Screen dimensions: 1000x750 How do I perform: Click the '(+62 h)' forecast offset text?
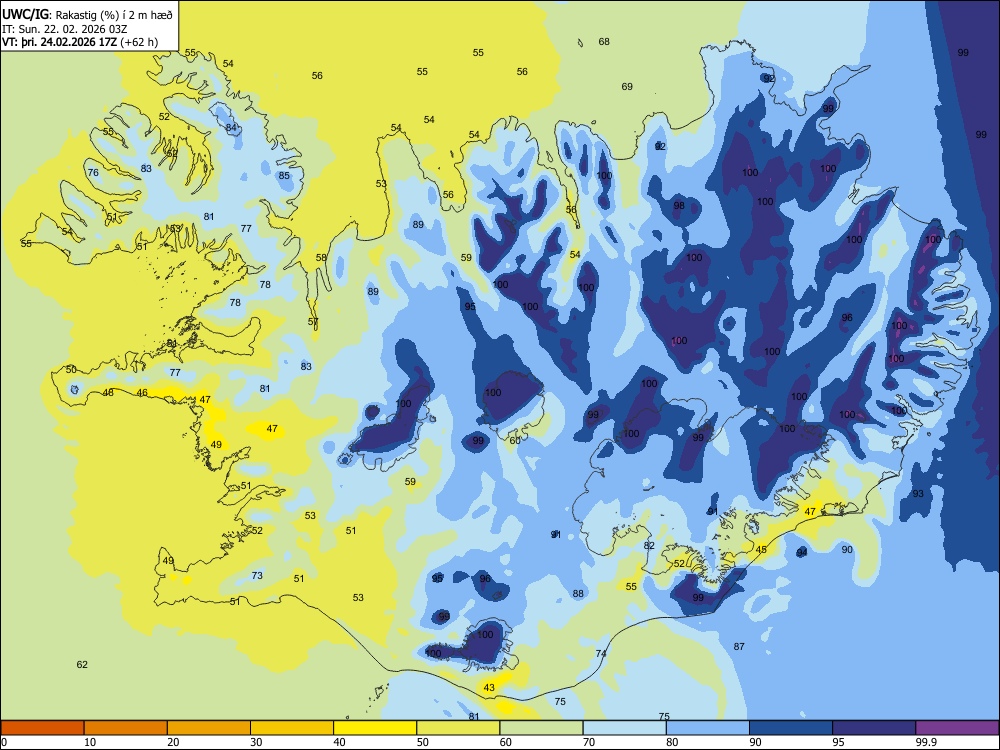[138, 43]
